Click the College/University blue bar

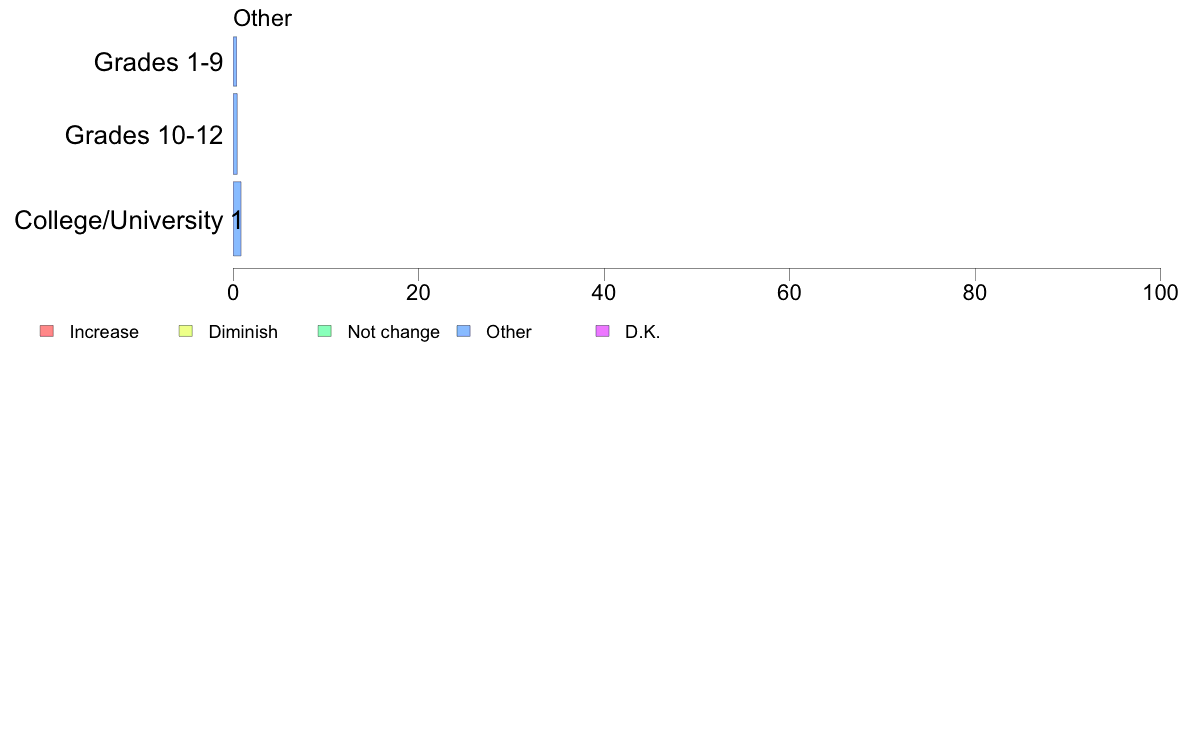coord(237,219)
